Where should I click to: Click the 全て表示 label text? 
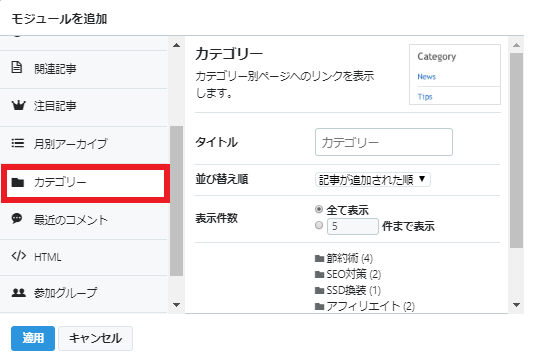coord(347,210)
